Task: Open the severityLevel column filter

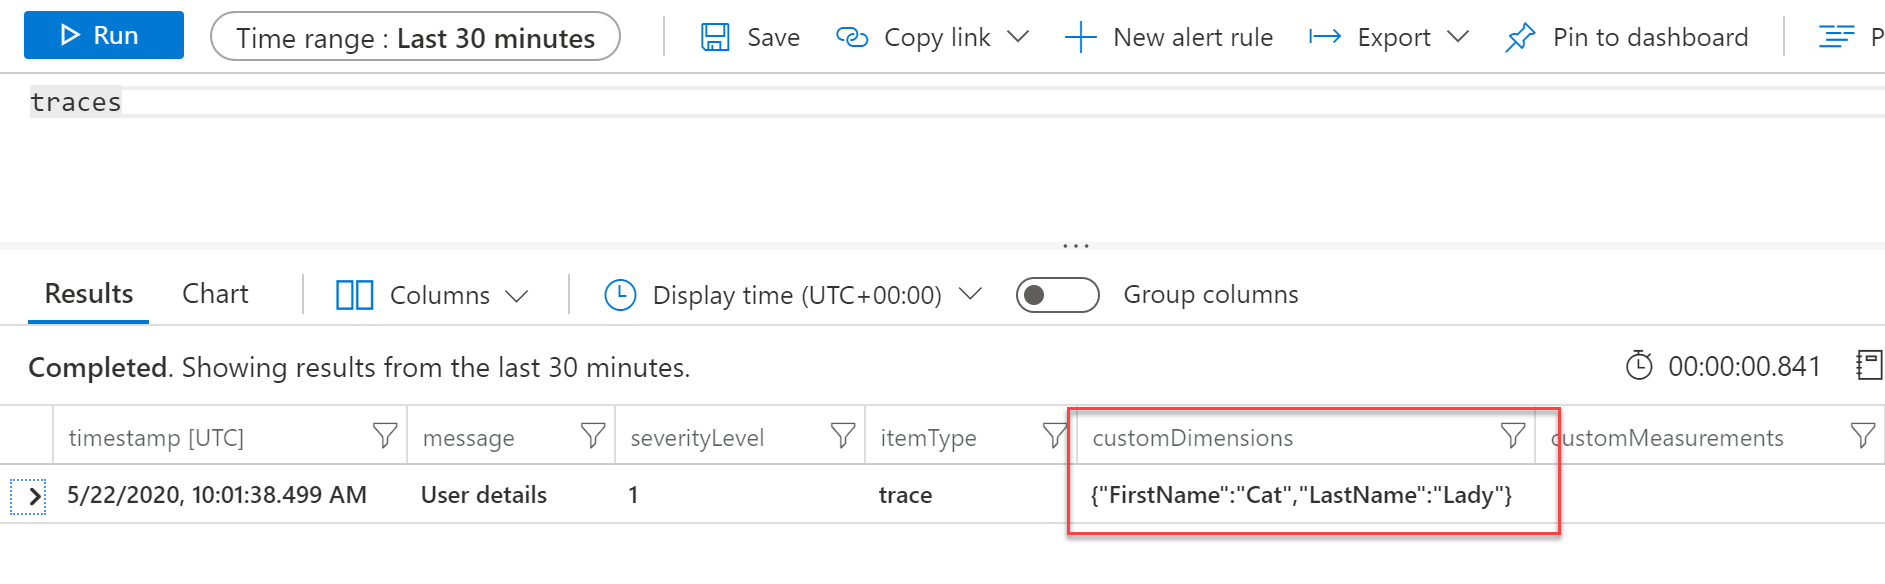Action: [841, 435]
